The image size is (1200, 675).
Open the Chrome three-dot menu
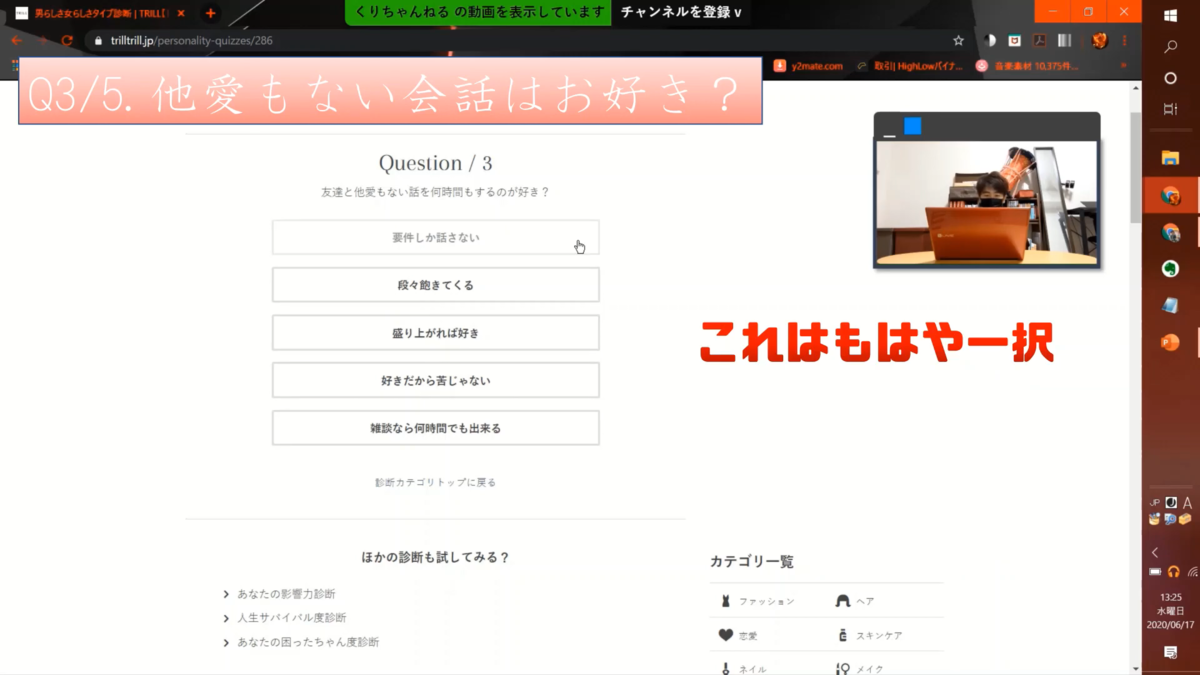1125,41
